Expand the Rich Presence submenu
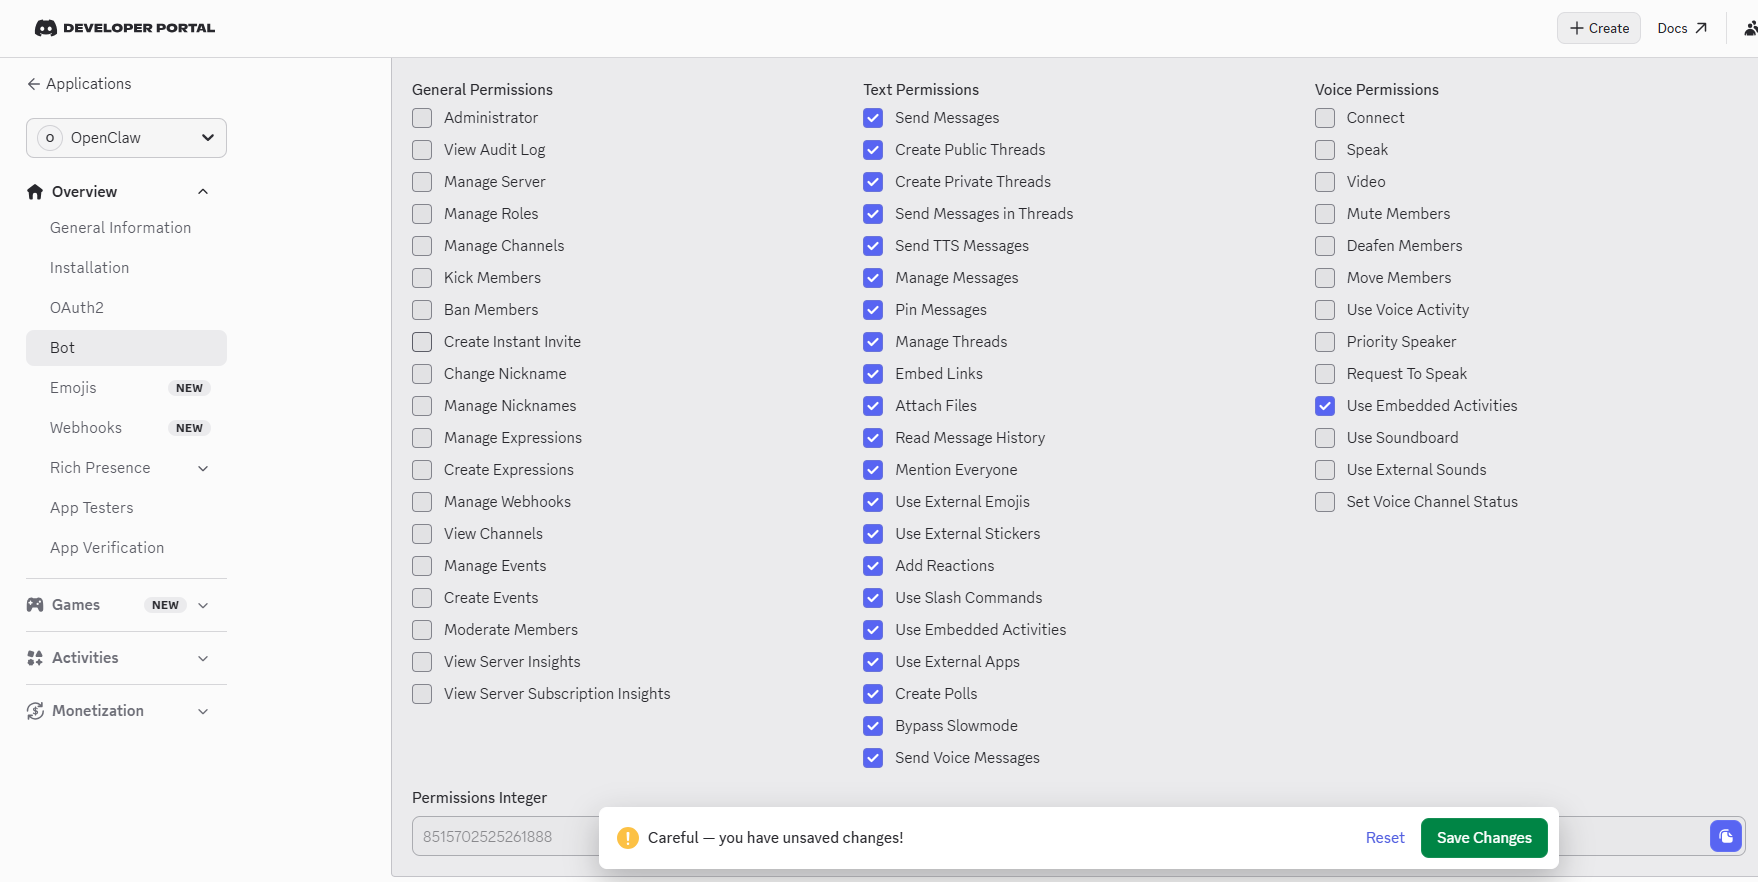1758x882 pixels. tap(203, 468)
